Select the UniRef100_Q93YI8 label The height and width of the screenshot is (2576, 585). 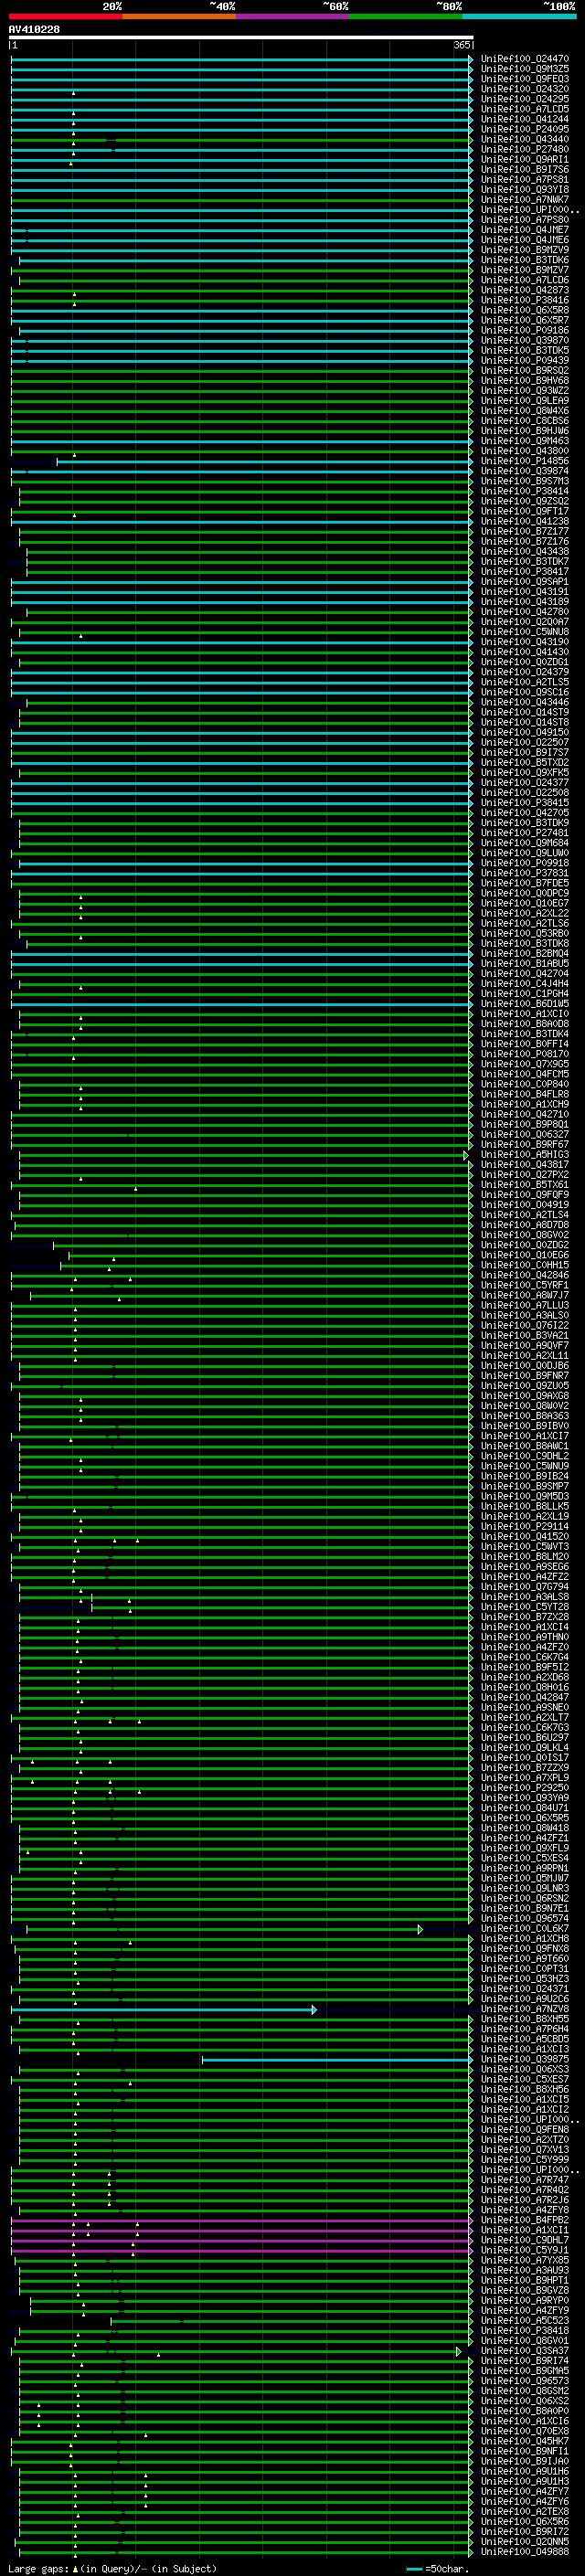(x=525, y=189)
